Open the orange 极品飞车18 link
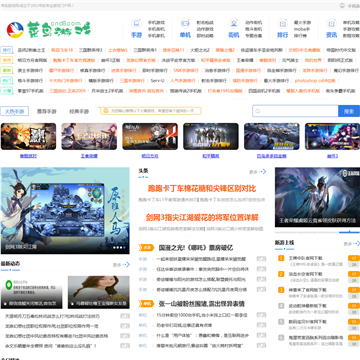 62,50
